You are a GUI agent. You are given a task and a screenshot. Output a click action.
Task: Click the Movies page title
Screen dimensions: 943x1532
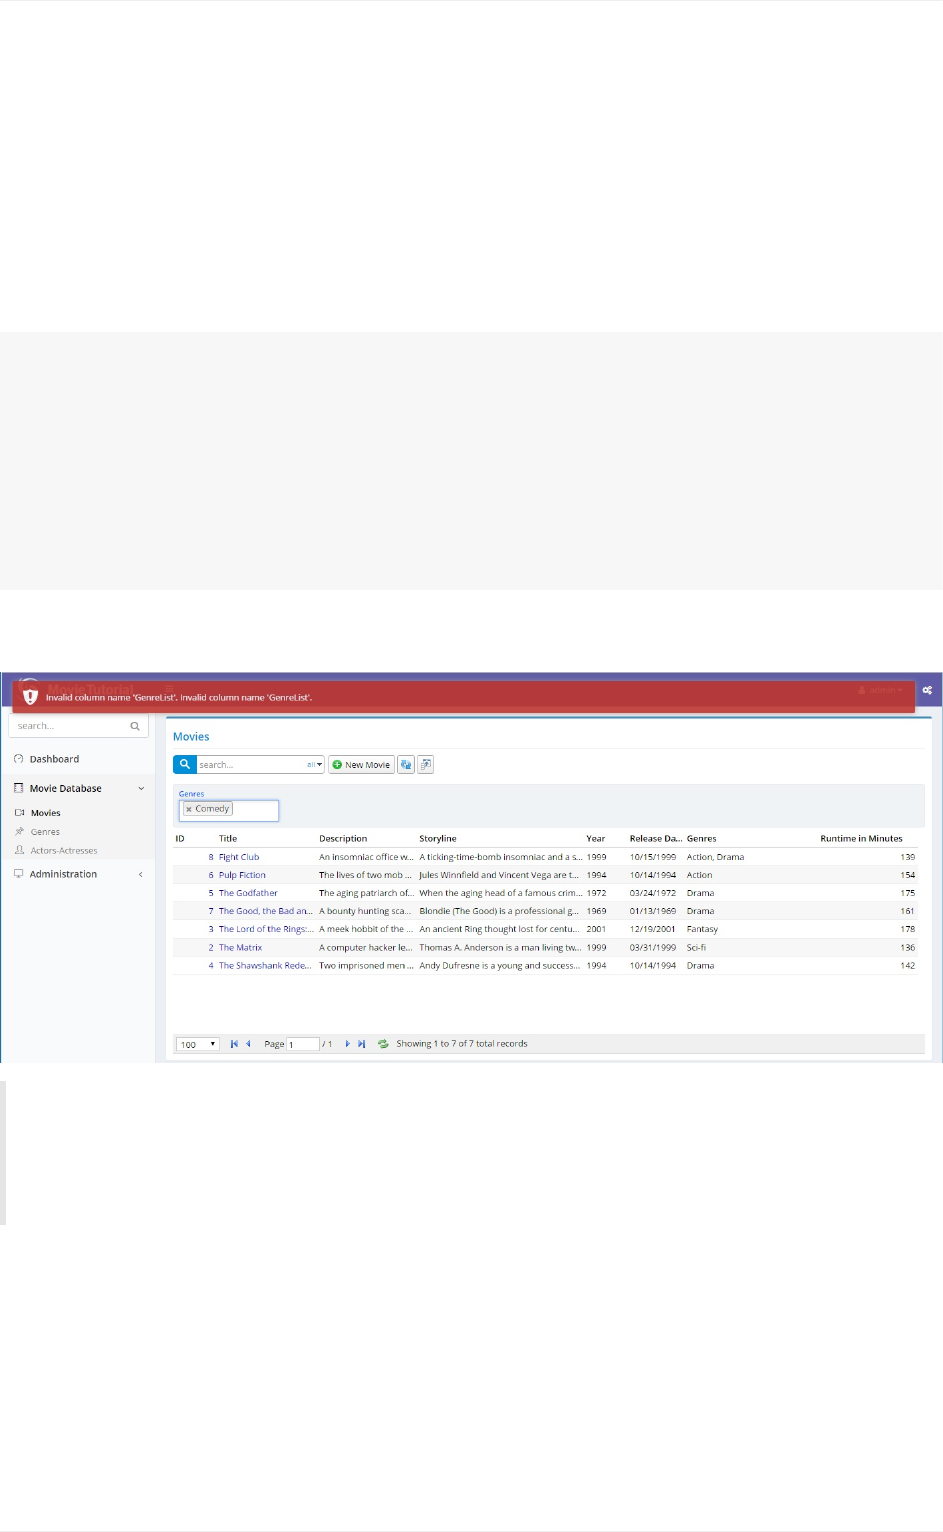(191, 737)
